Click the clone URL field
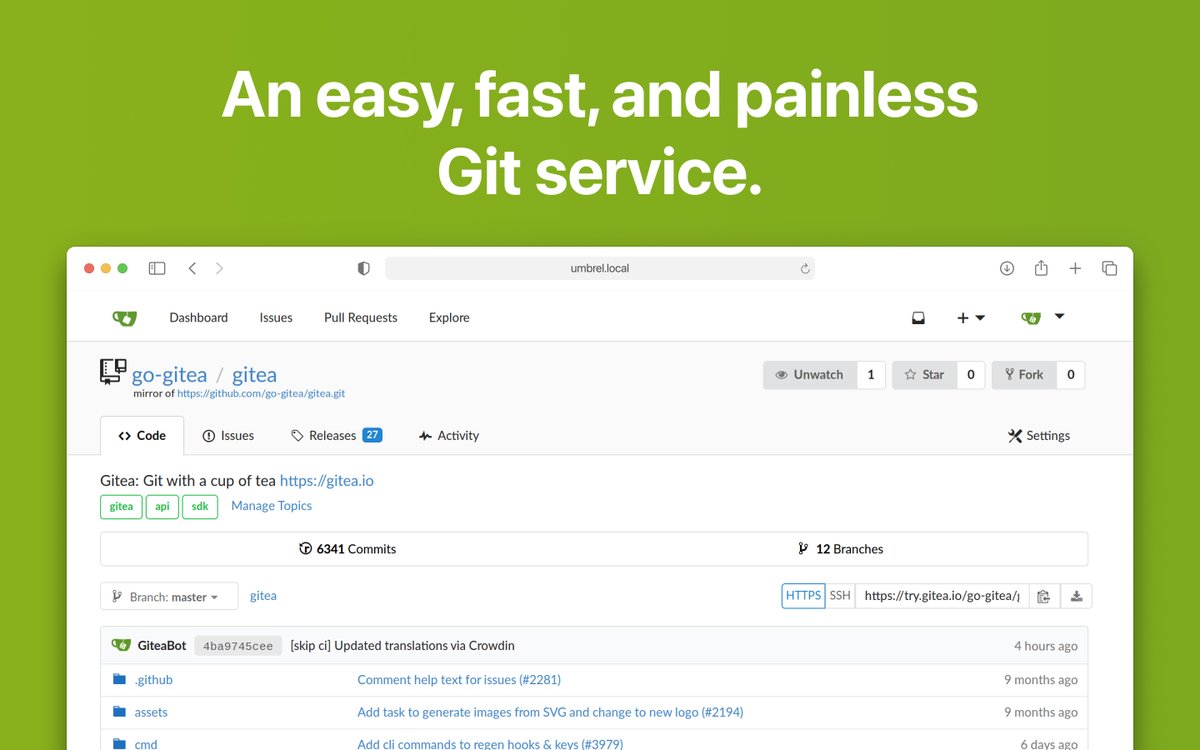 click(x=941, y=596)
